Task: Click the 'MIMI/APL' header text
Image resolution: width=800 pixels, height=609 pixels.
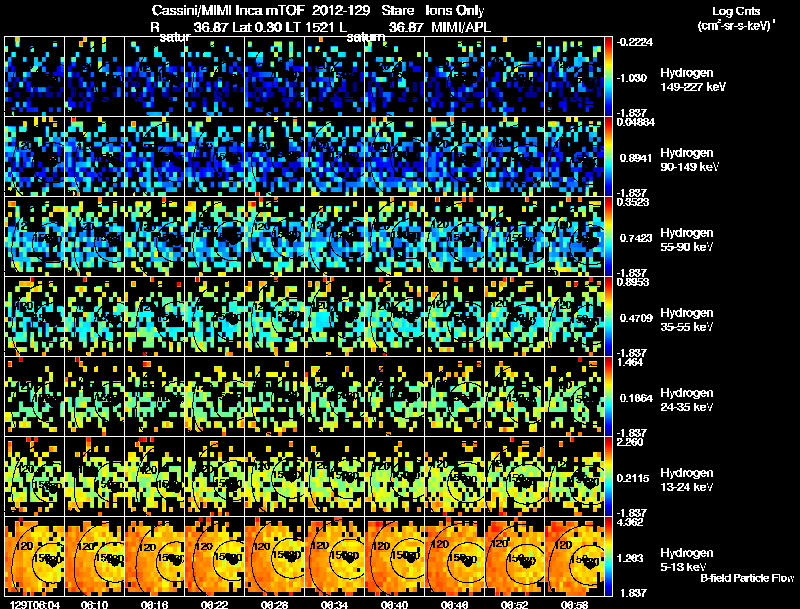Action: coord(461,27)
